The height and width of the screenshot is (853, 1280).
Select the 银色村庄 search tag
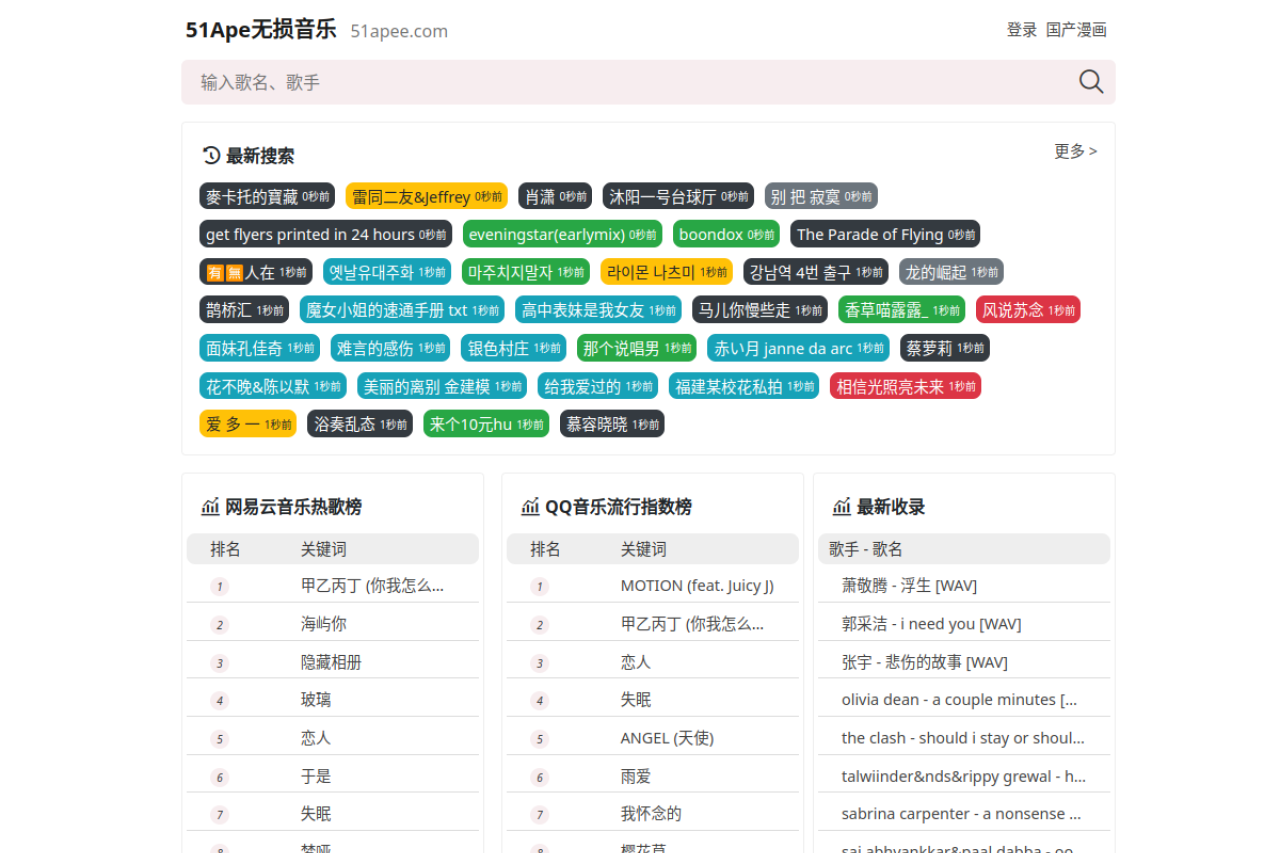[514, 348]
